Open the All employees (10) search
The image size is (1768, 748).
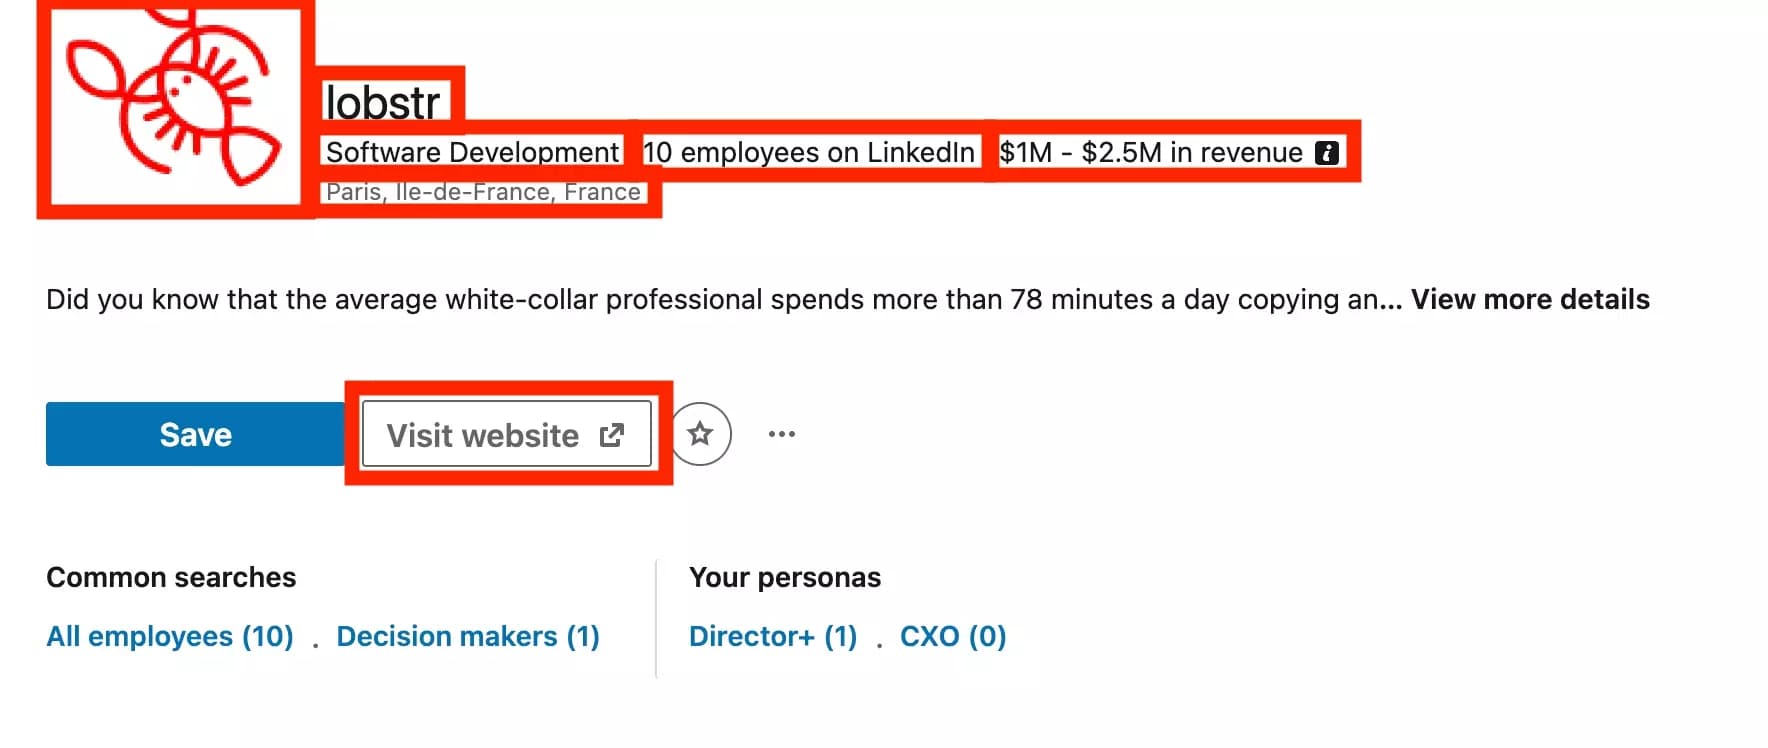coord(170,636)
